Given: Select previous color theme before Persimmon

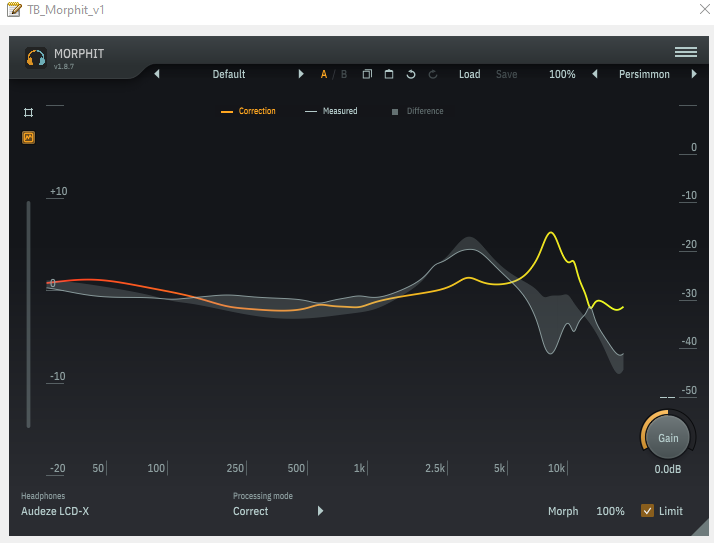Looking at the screenshot, I should point(595,74).
